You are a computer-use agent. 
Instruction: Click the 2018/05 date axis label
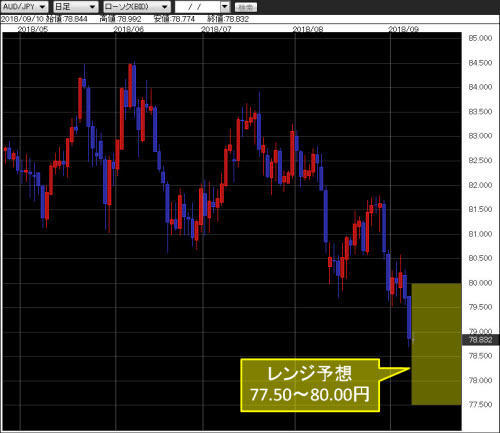coord(33,29)
